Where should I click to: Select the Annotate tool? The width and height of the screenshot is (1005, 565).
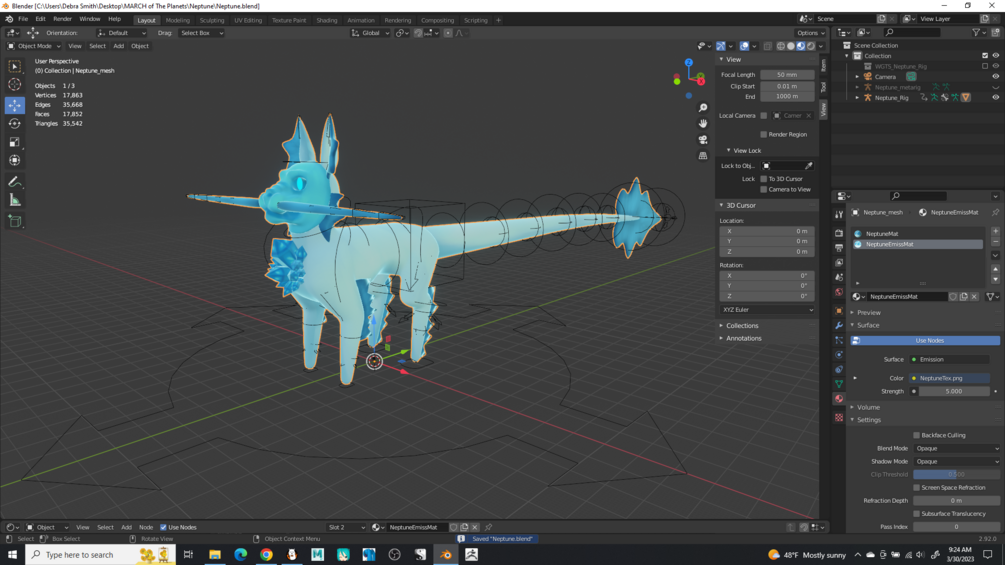(x=14, y=182)
